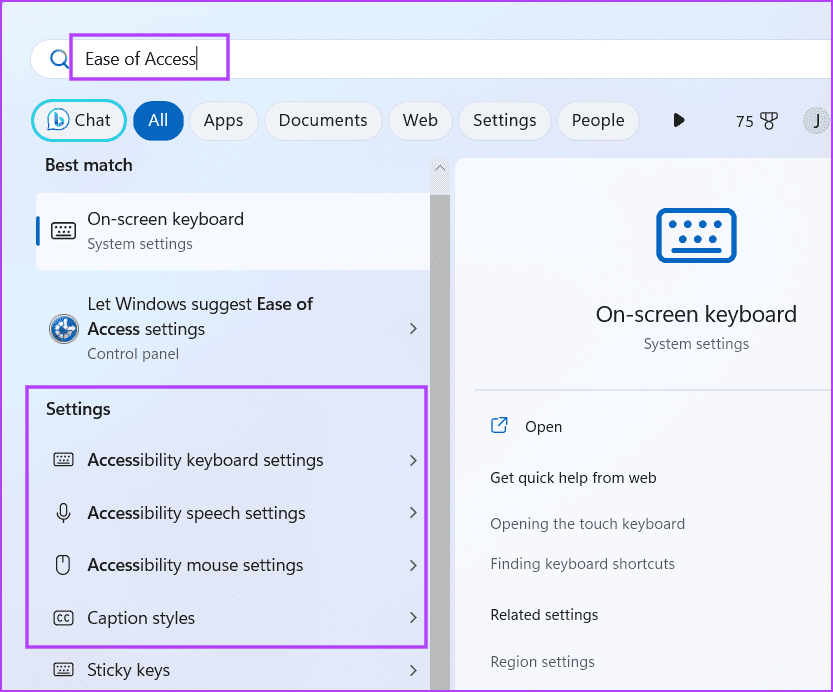This screenshot has height=692, width=833.
Task: Expand Let Windows suggest Ease of Access chevron
Action: pyautogui.click(x=413, y=329)
